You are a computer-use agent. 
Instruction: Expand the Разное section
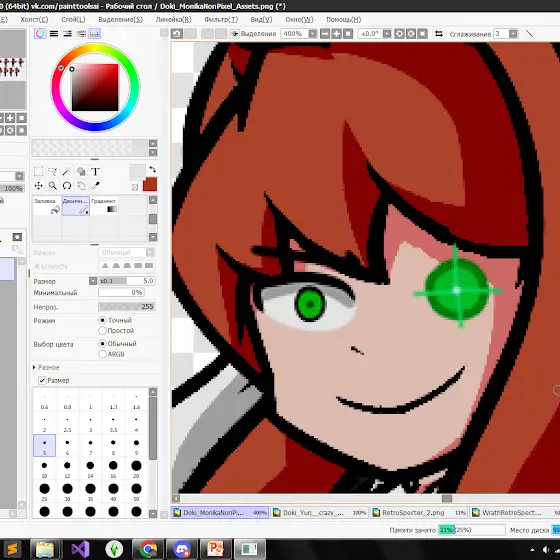(x=34, y=367)
